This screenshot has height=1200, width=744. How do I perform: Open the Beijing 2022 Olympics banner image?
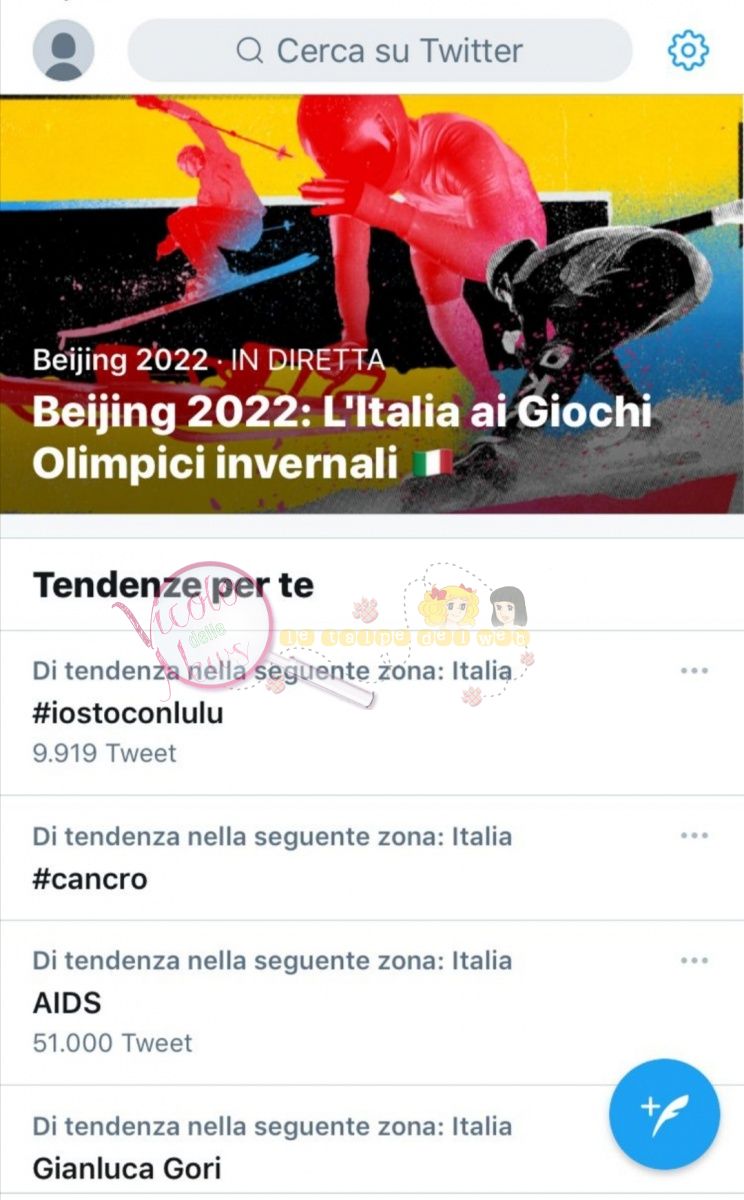click(372, 304)
